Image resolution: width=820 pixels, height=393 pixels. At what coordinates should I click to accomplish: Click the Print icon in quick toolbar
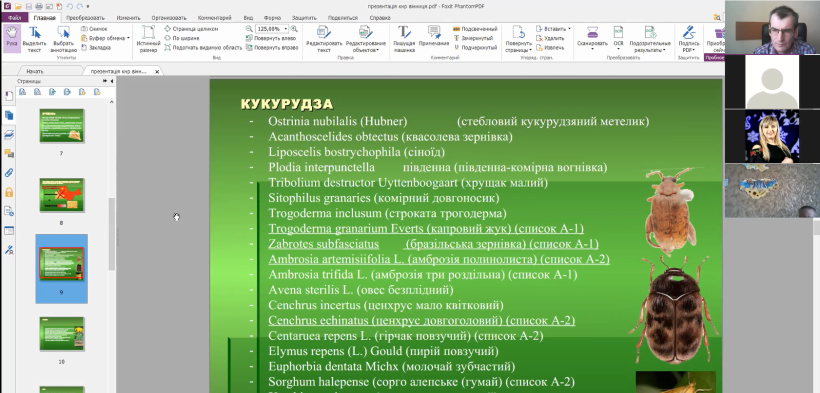38,6
